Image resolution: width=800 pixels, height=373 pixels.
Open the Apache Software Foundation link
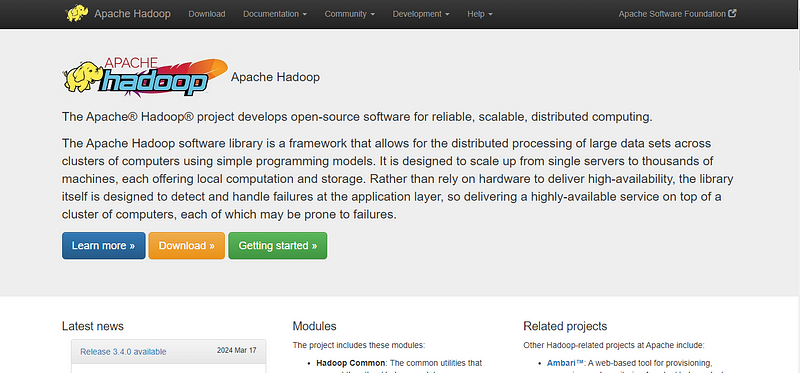tap(672, 14)
